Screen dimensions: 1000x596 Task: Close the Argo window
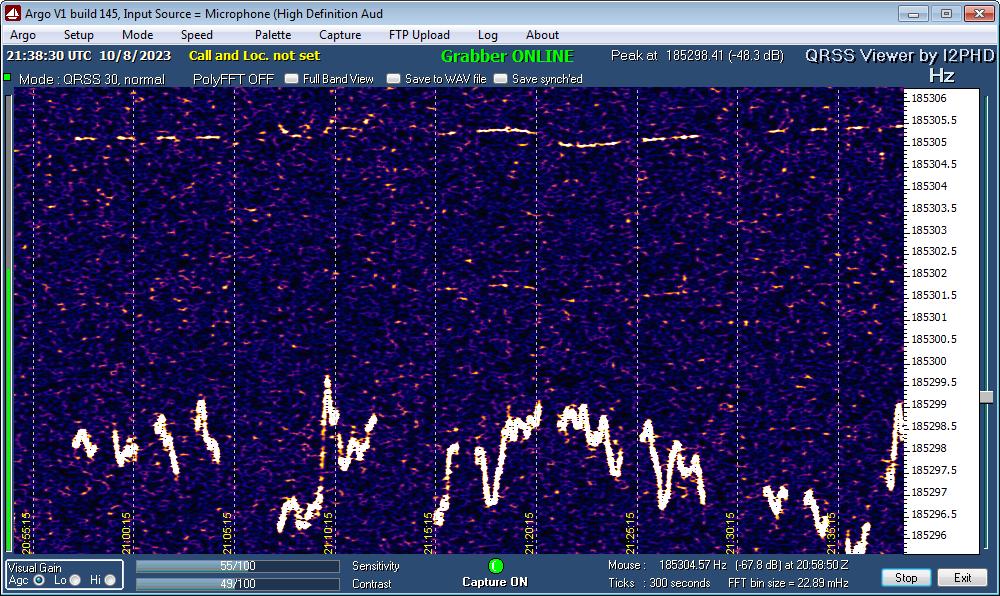979,13
